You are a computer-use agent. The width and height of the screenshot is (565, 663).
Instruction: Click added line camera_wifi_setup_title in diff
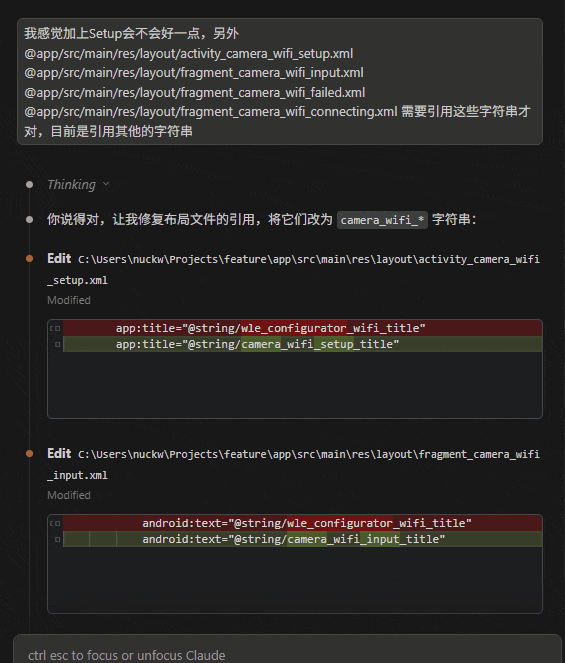tap(302, 344)
